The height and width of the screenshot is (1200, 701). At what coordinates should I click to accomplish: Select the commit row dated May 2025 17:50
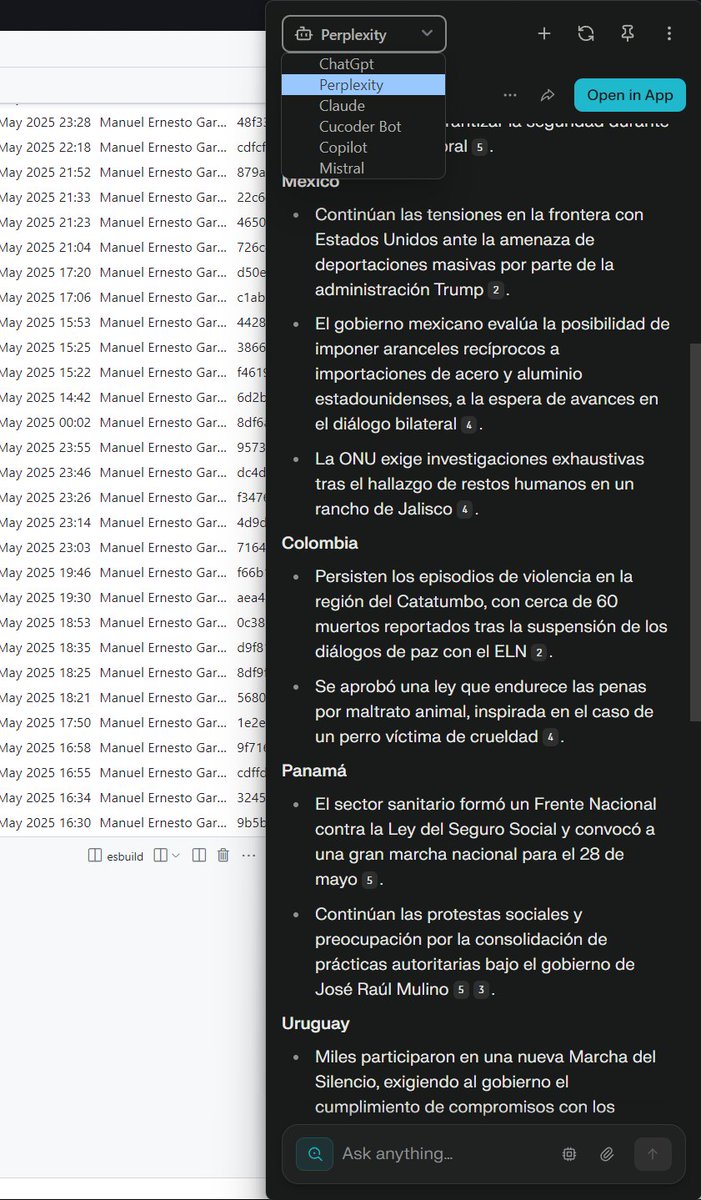pos(132,722)
